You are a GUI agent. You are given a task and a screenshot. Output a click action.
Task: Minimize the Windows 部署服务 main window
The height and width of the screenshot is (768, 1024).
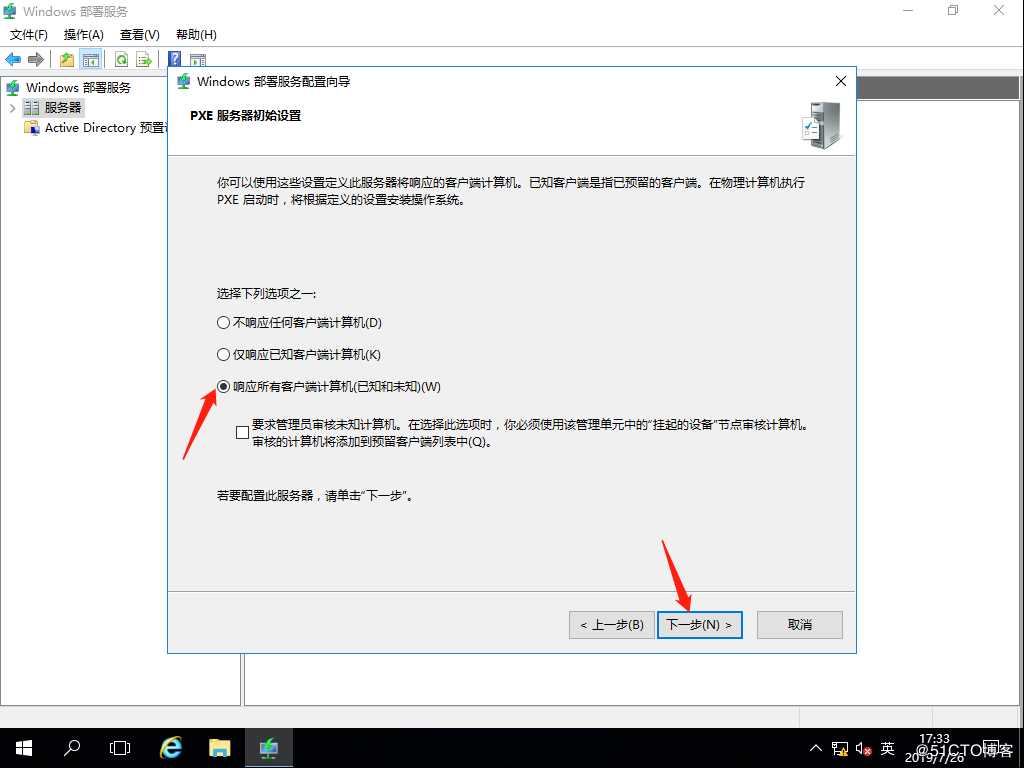pyautogui.click(x=908, y=10)
